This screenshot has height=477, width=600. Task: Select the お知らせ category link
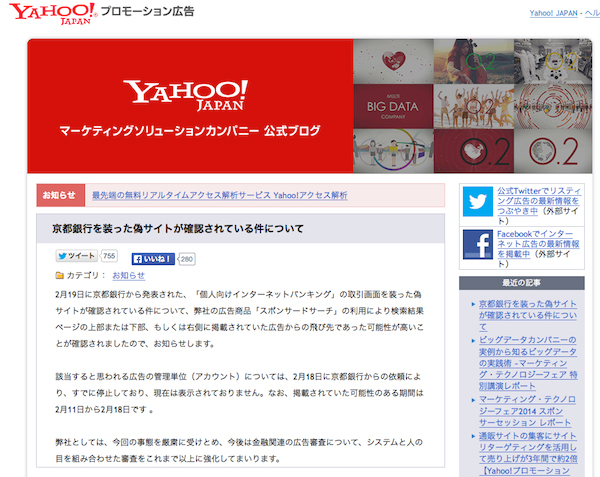coord(128,276)
